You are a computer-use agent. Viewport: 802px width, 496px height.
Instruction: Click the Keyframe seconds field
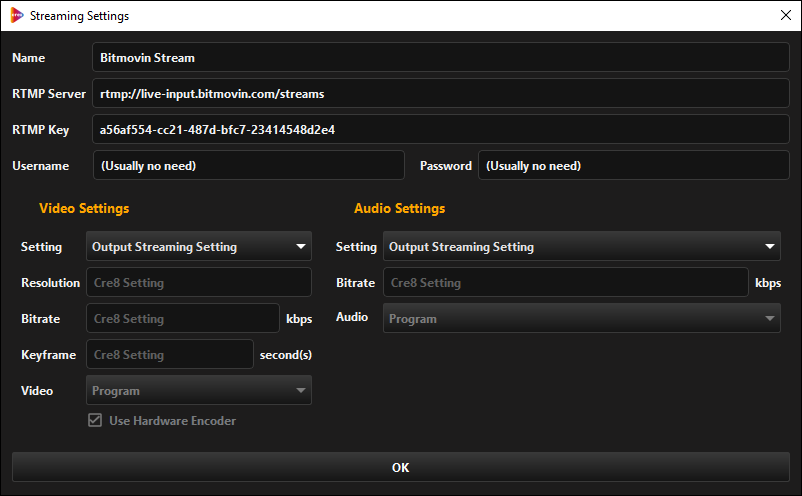click(170, 354)
